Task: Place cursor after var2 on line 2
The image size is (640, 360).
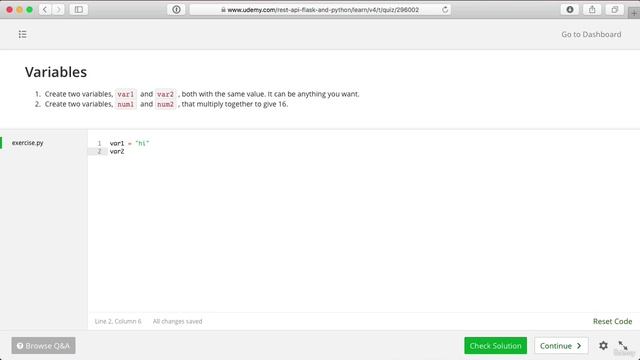Action: click(124, 151)
